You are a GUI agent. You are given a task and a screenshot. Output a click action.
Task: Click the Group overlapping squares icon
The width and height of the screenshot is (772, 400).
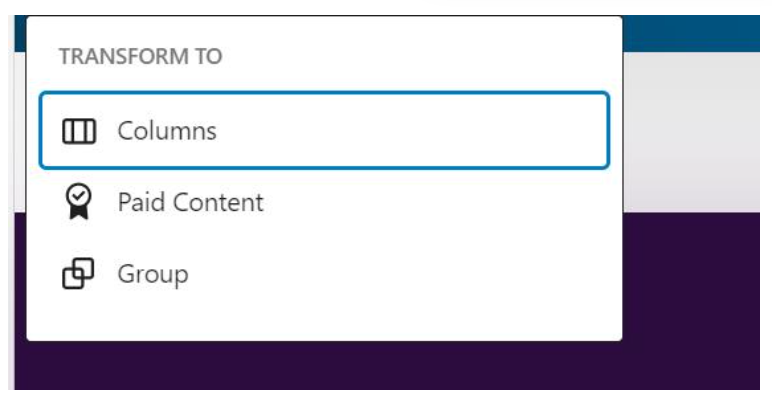tap(79, 274)
